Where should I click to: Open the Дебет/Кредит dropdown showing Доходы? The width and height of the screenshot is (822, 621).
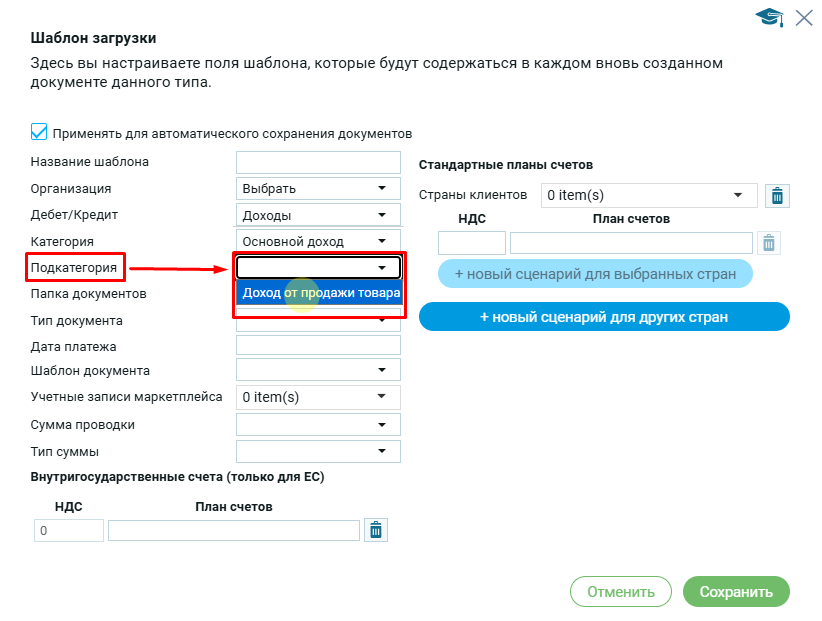tap(318, 215)
